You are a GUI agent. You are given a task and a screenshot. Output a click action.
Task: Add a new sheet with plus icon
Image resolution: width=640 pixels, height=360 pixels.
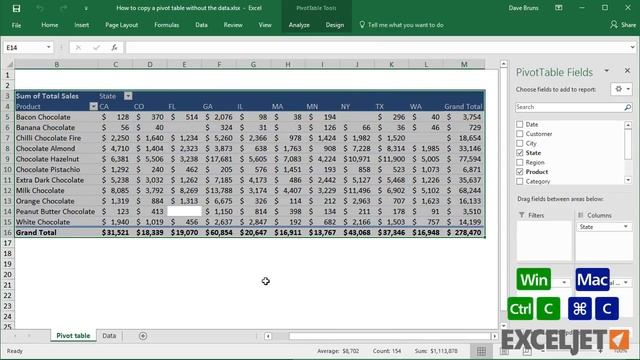(143, 336)
